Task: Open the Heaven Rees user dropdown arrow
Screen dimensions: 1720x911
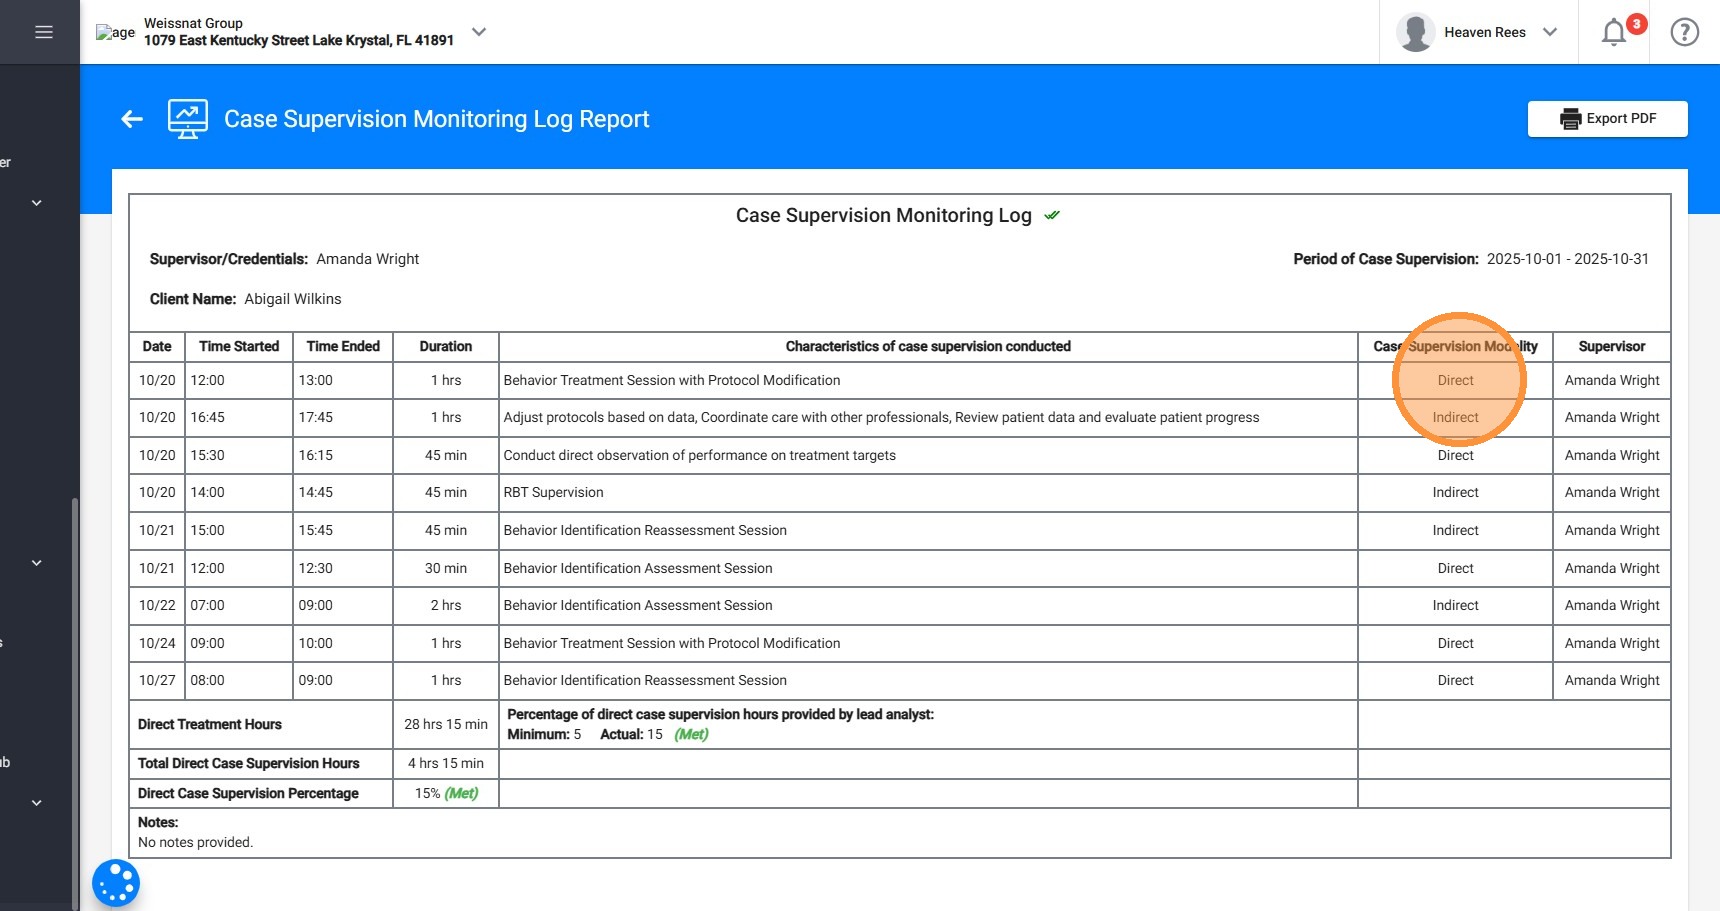Action: click(x=1550, y=32)
